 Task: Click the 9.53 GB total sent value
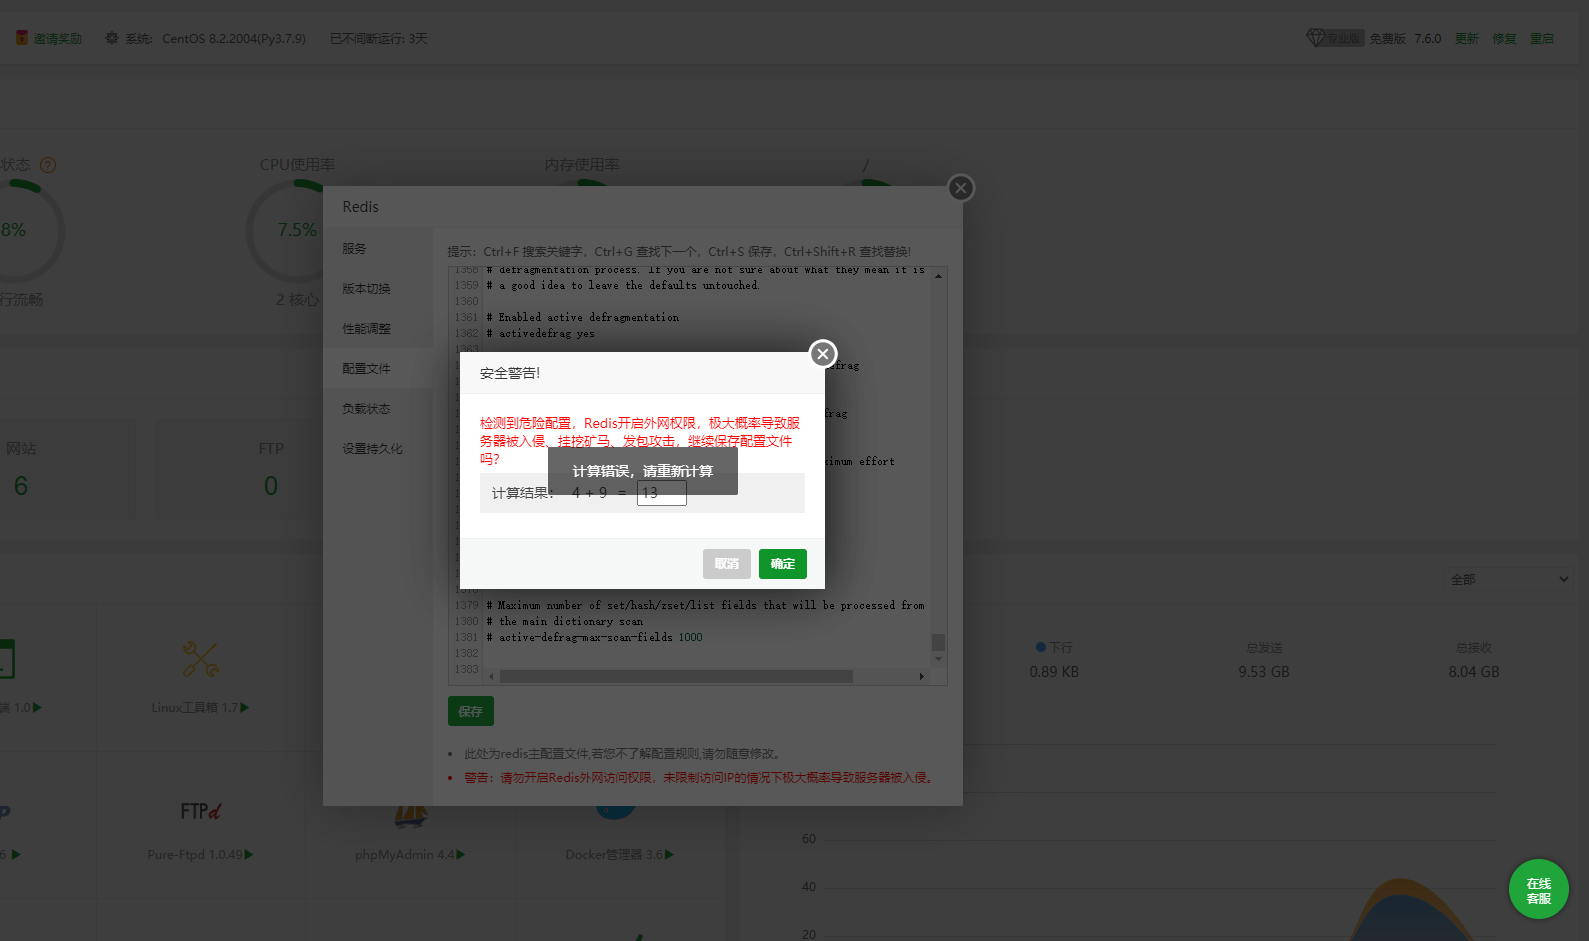[x=1264, y=672]
